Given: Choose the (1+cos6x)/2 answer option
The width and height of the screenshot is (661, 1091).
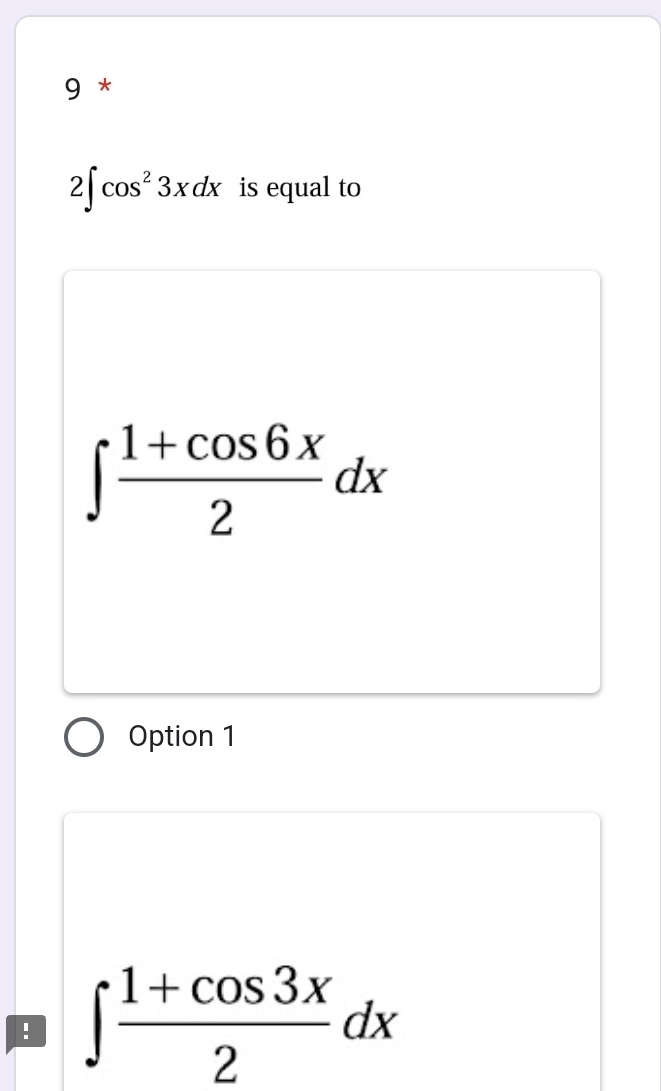Looking at the screenshot, I should 331,480.
